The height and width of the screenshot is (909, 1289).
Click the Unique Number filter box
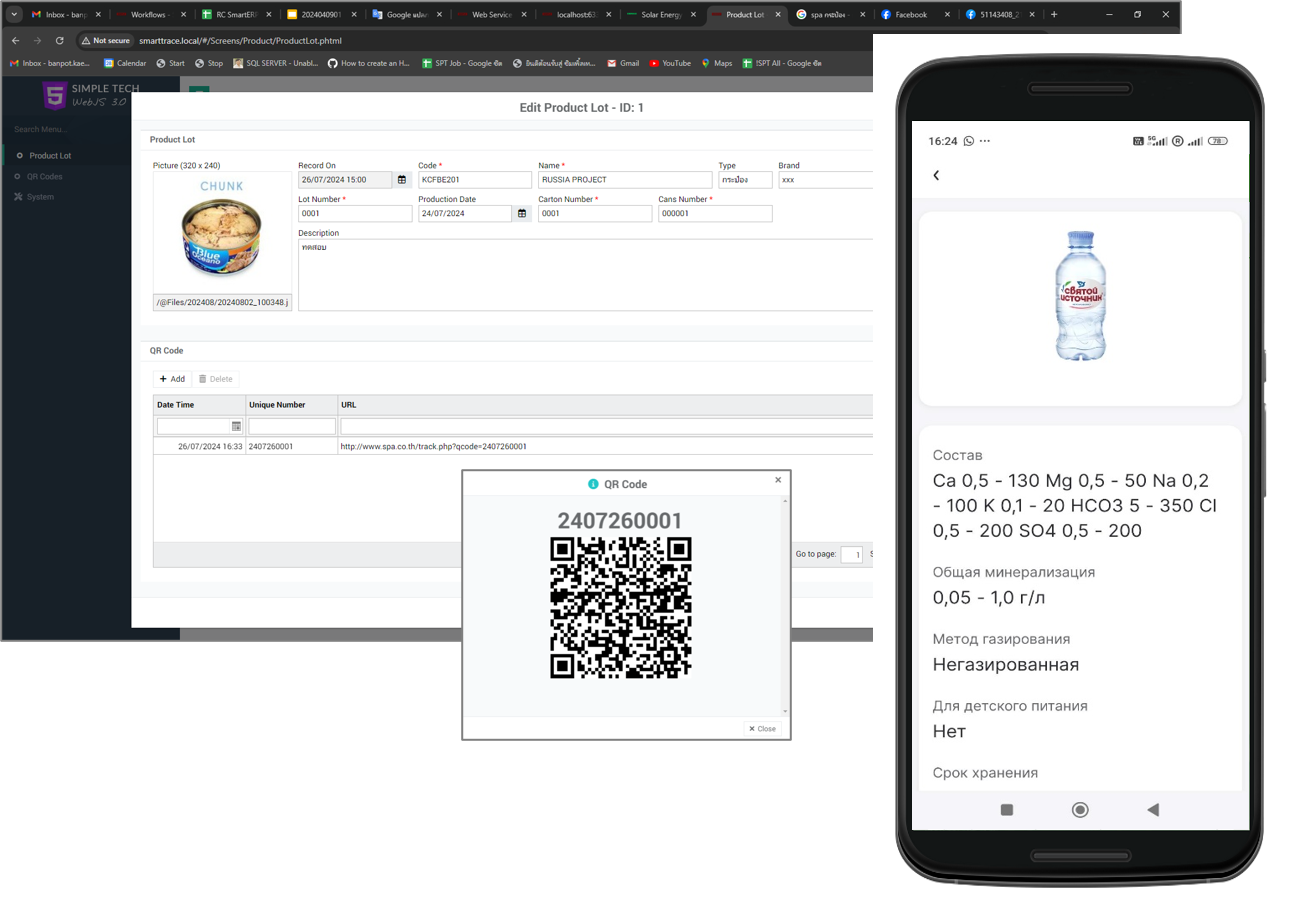(x=291, y=426)
